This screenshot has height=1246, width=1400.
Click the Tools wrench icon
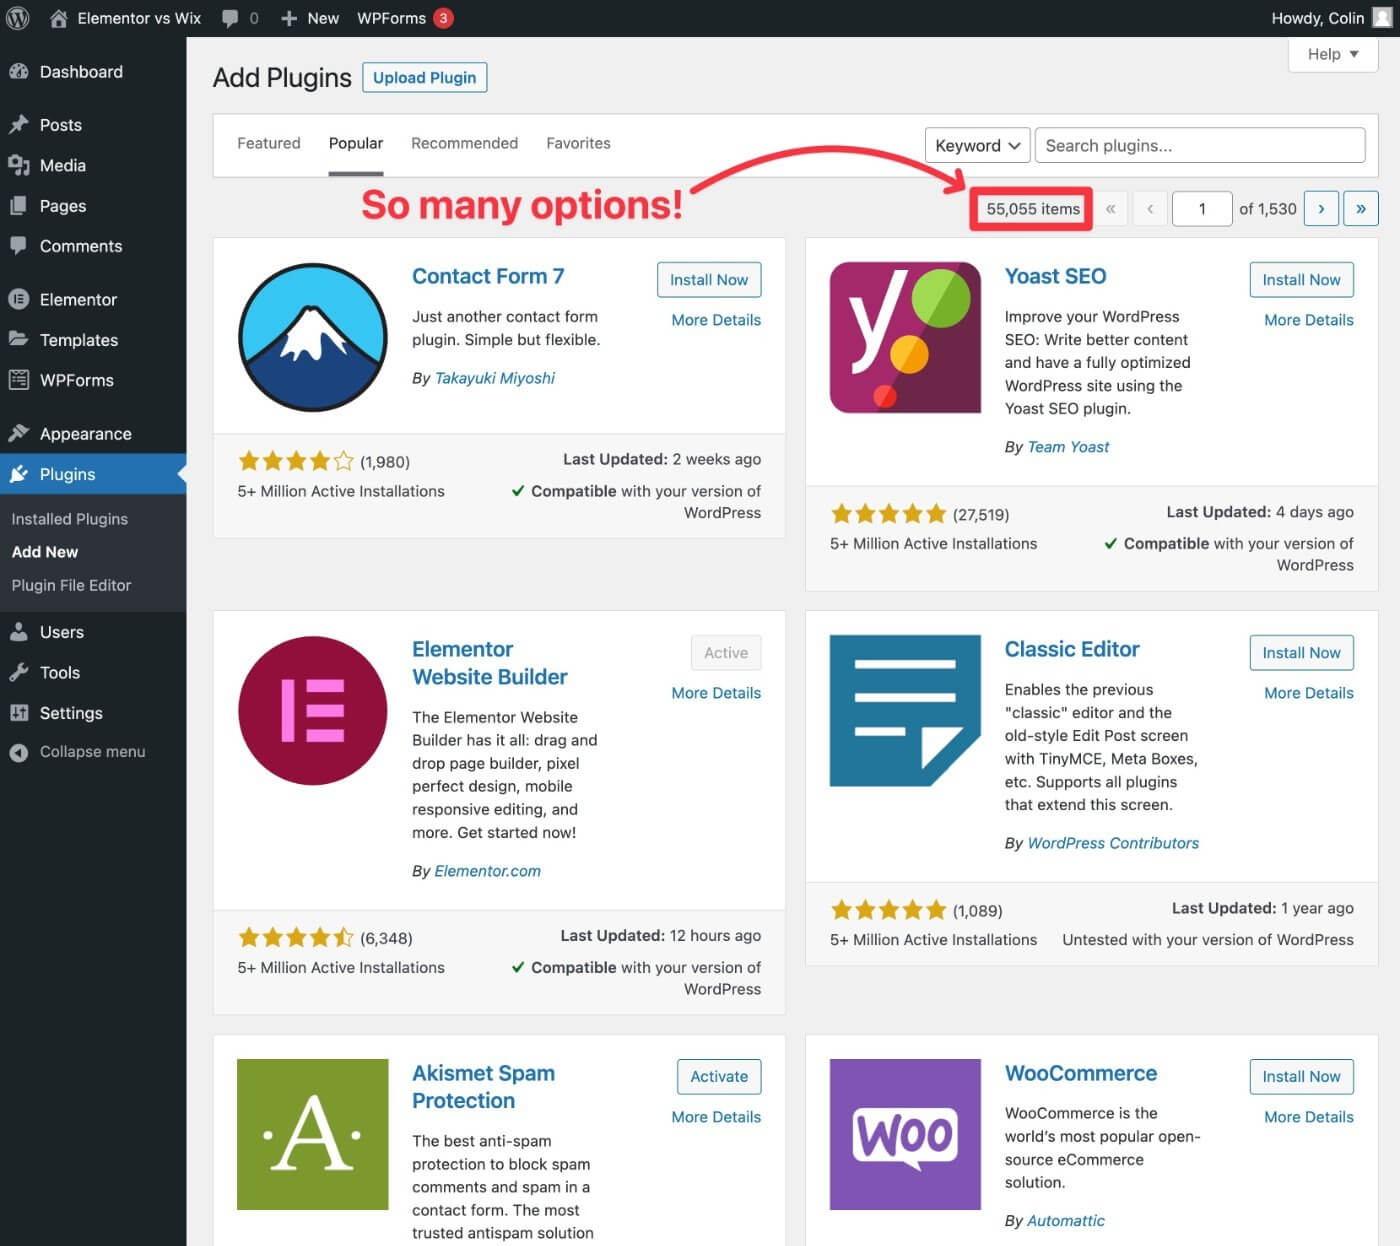point(18,673)
